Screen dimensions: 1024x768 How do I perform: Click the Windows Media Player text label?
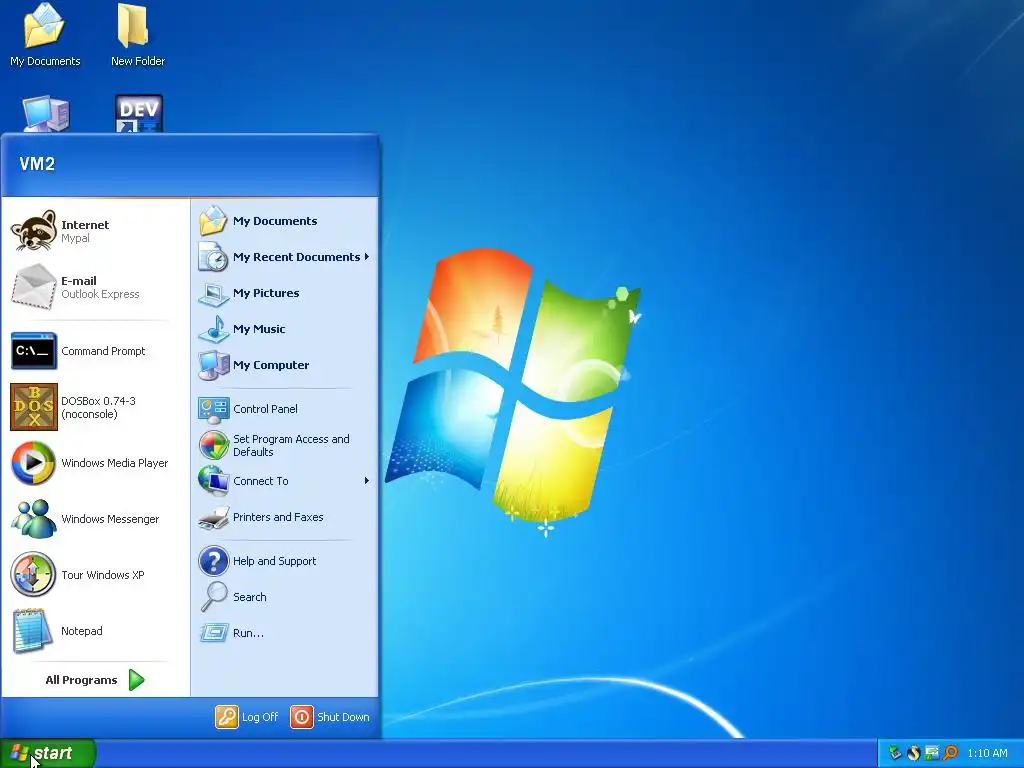click(115, 463)
